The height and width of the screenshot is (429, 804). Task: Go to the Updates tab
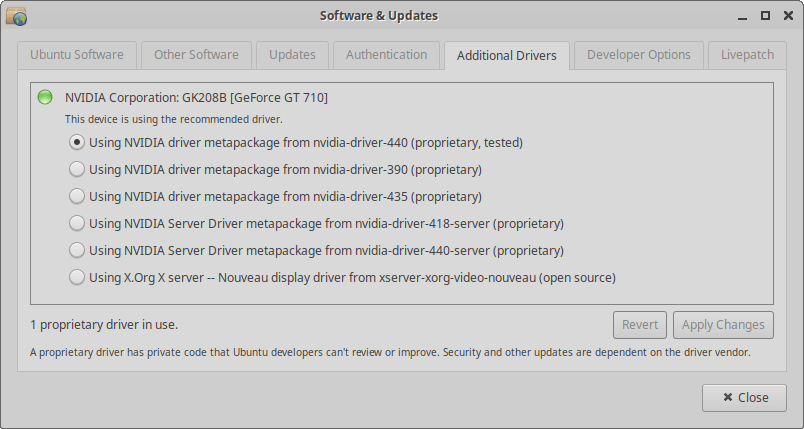pyautogui.click(x=292, y=55)
